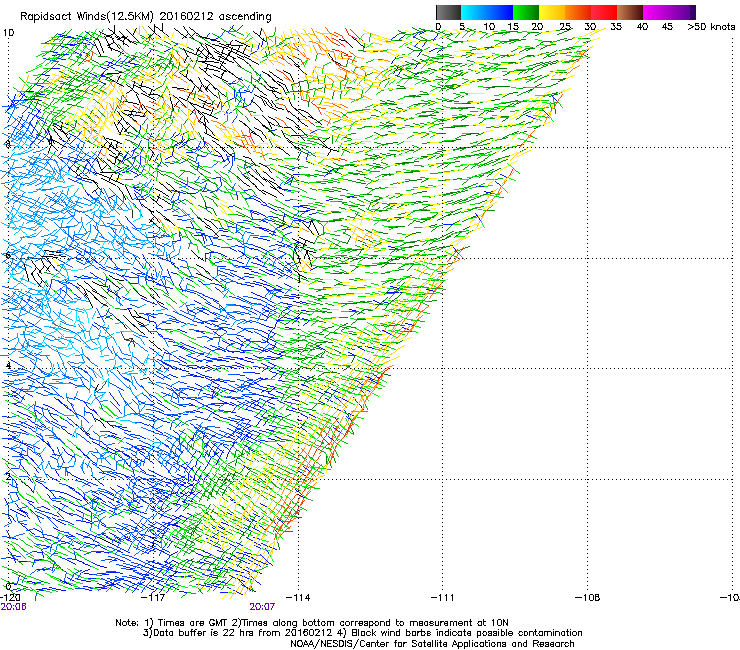Image resolution: width=740 pixels, height=650 pixels.
Task: Click the 'Rapidscat Winds(12.5KM) 20160212 ascending' title
Action: point(146,17)
